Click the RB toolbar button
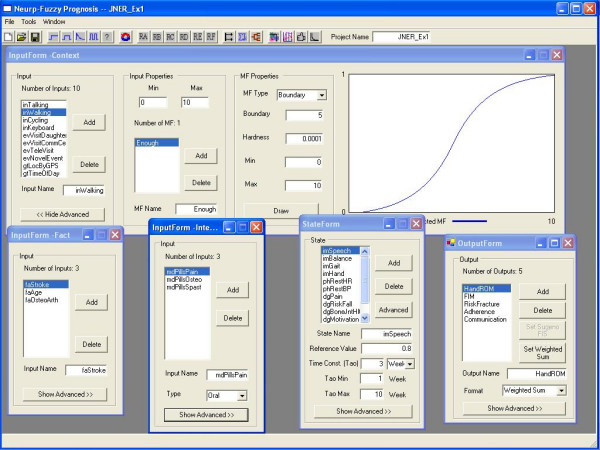600x450 pixels. pyautogui.click(x=157, y=37)
